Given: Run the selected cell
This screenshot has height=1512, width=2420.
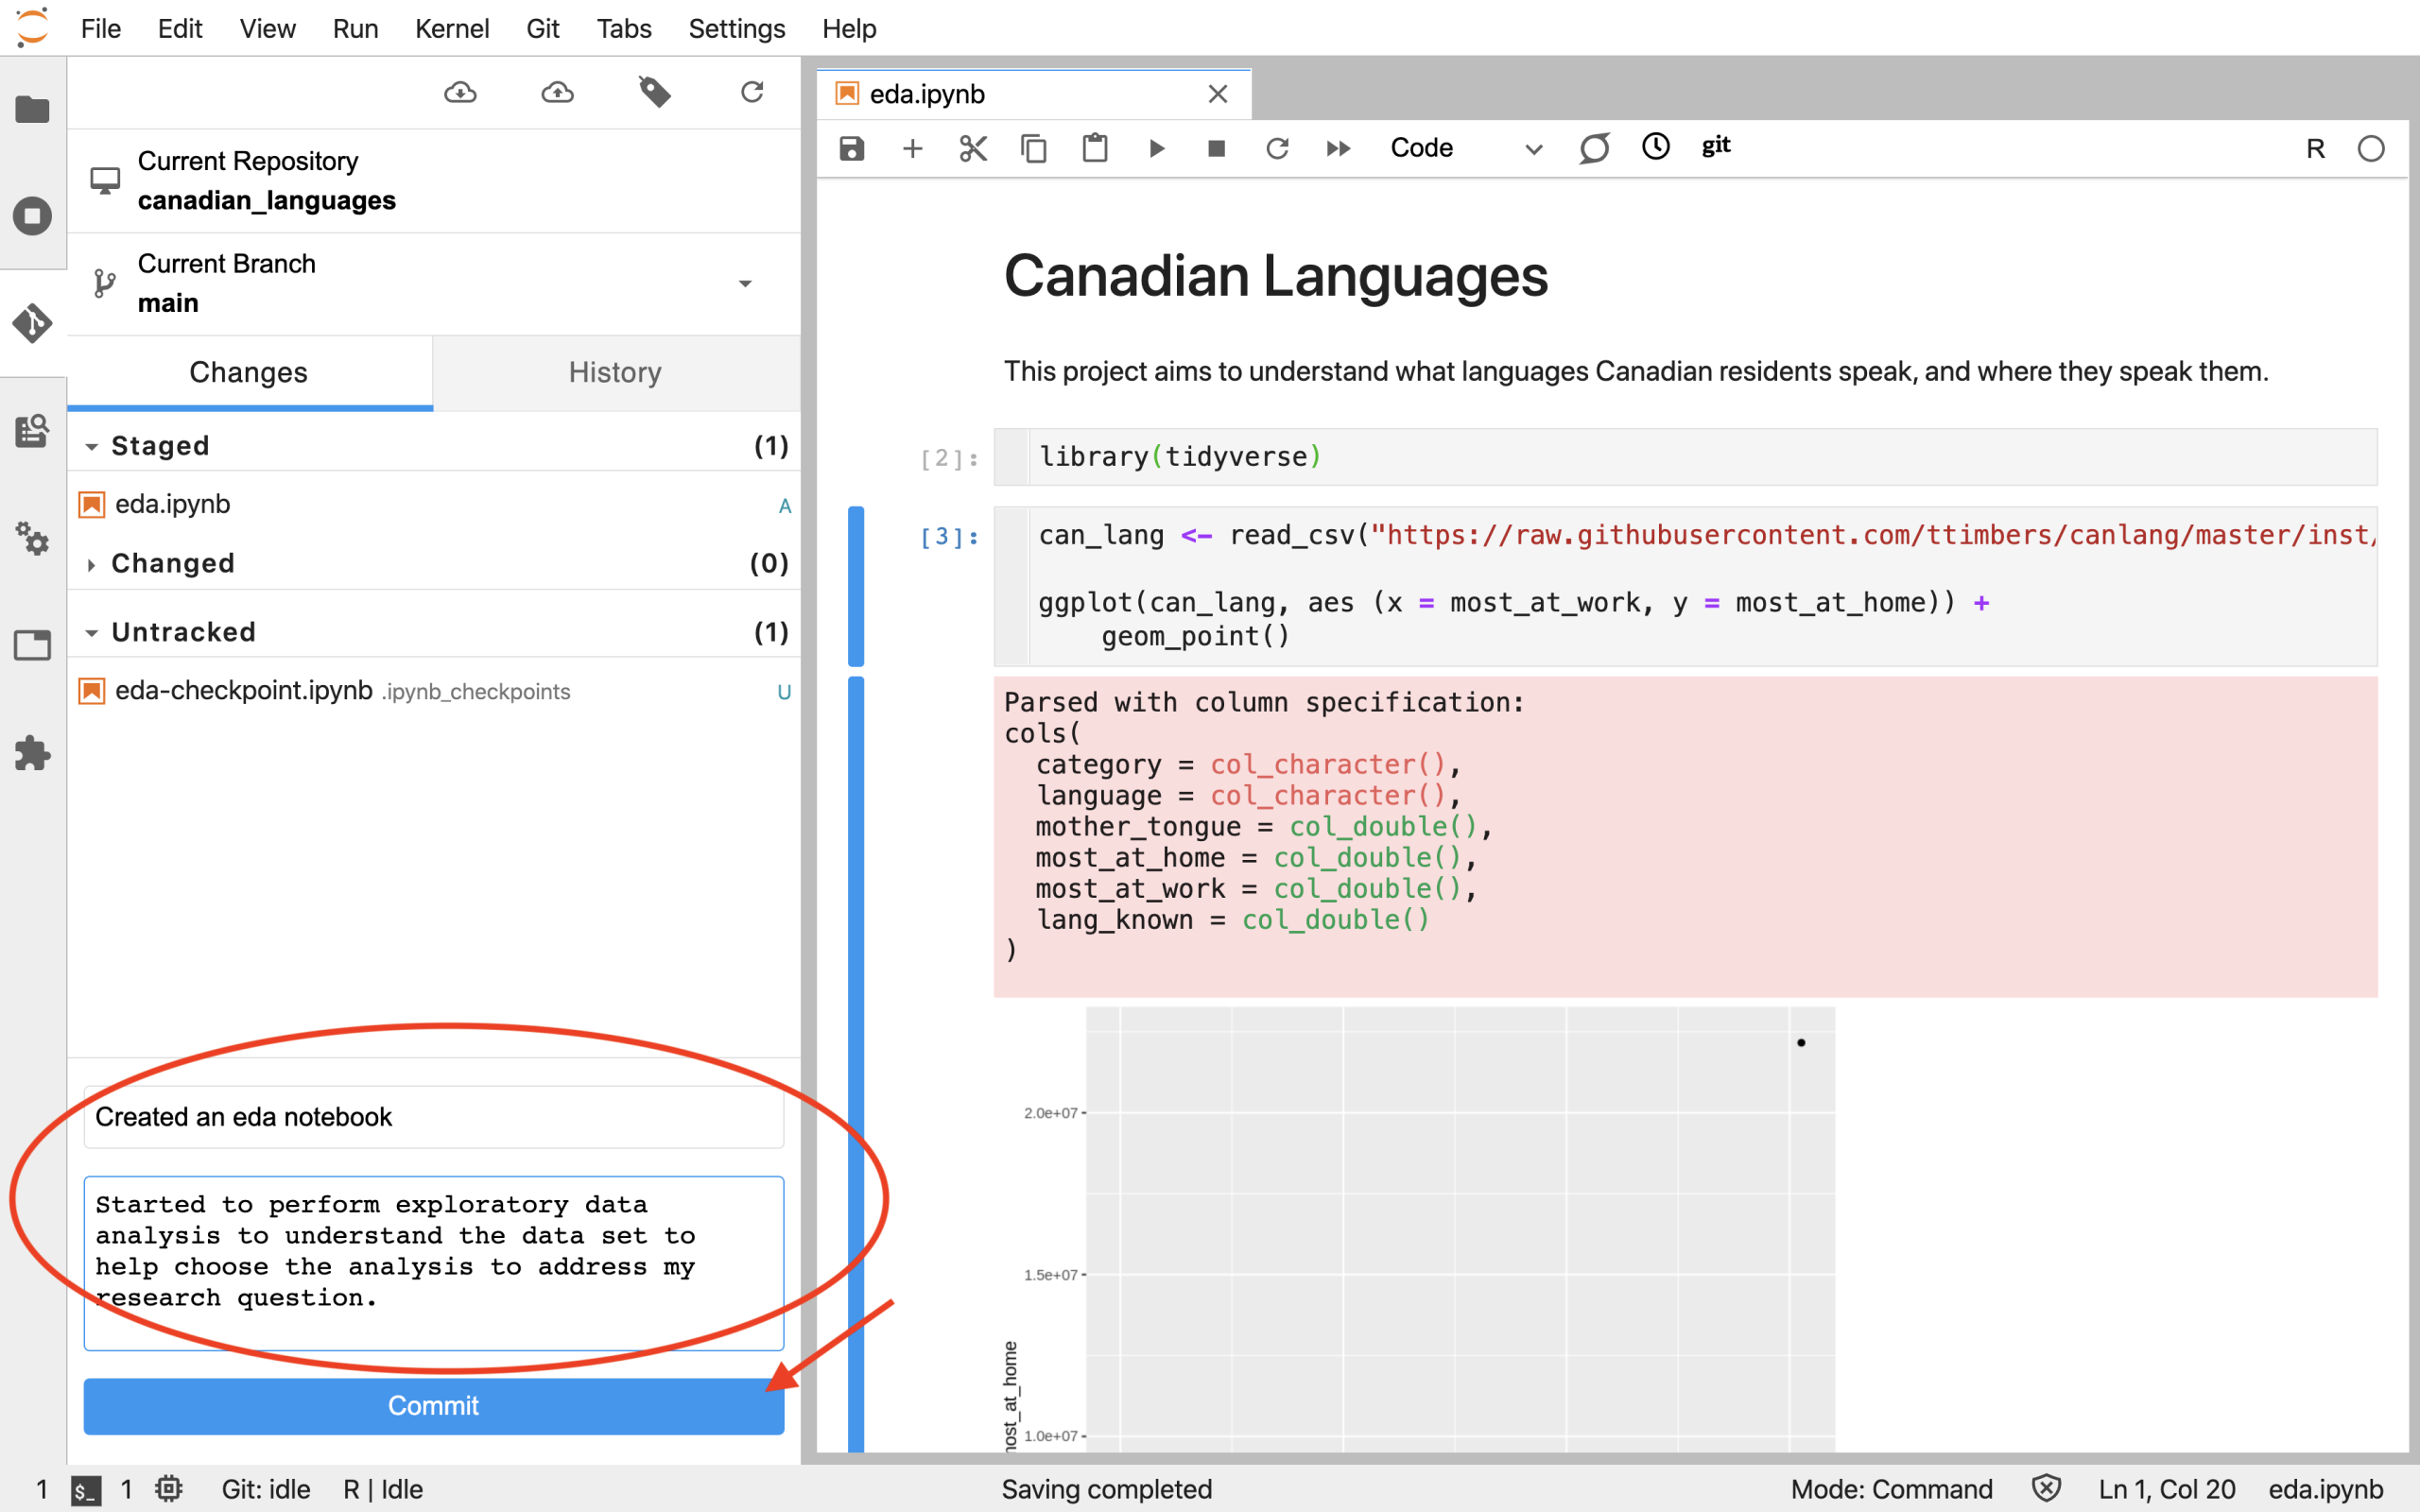Looking at the screenshot, I should (x=1156, y=149).
